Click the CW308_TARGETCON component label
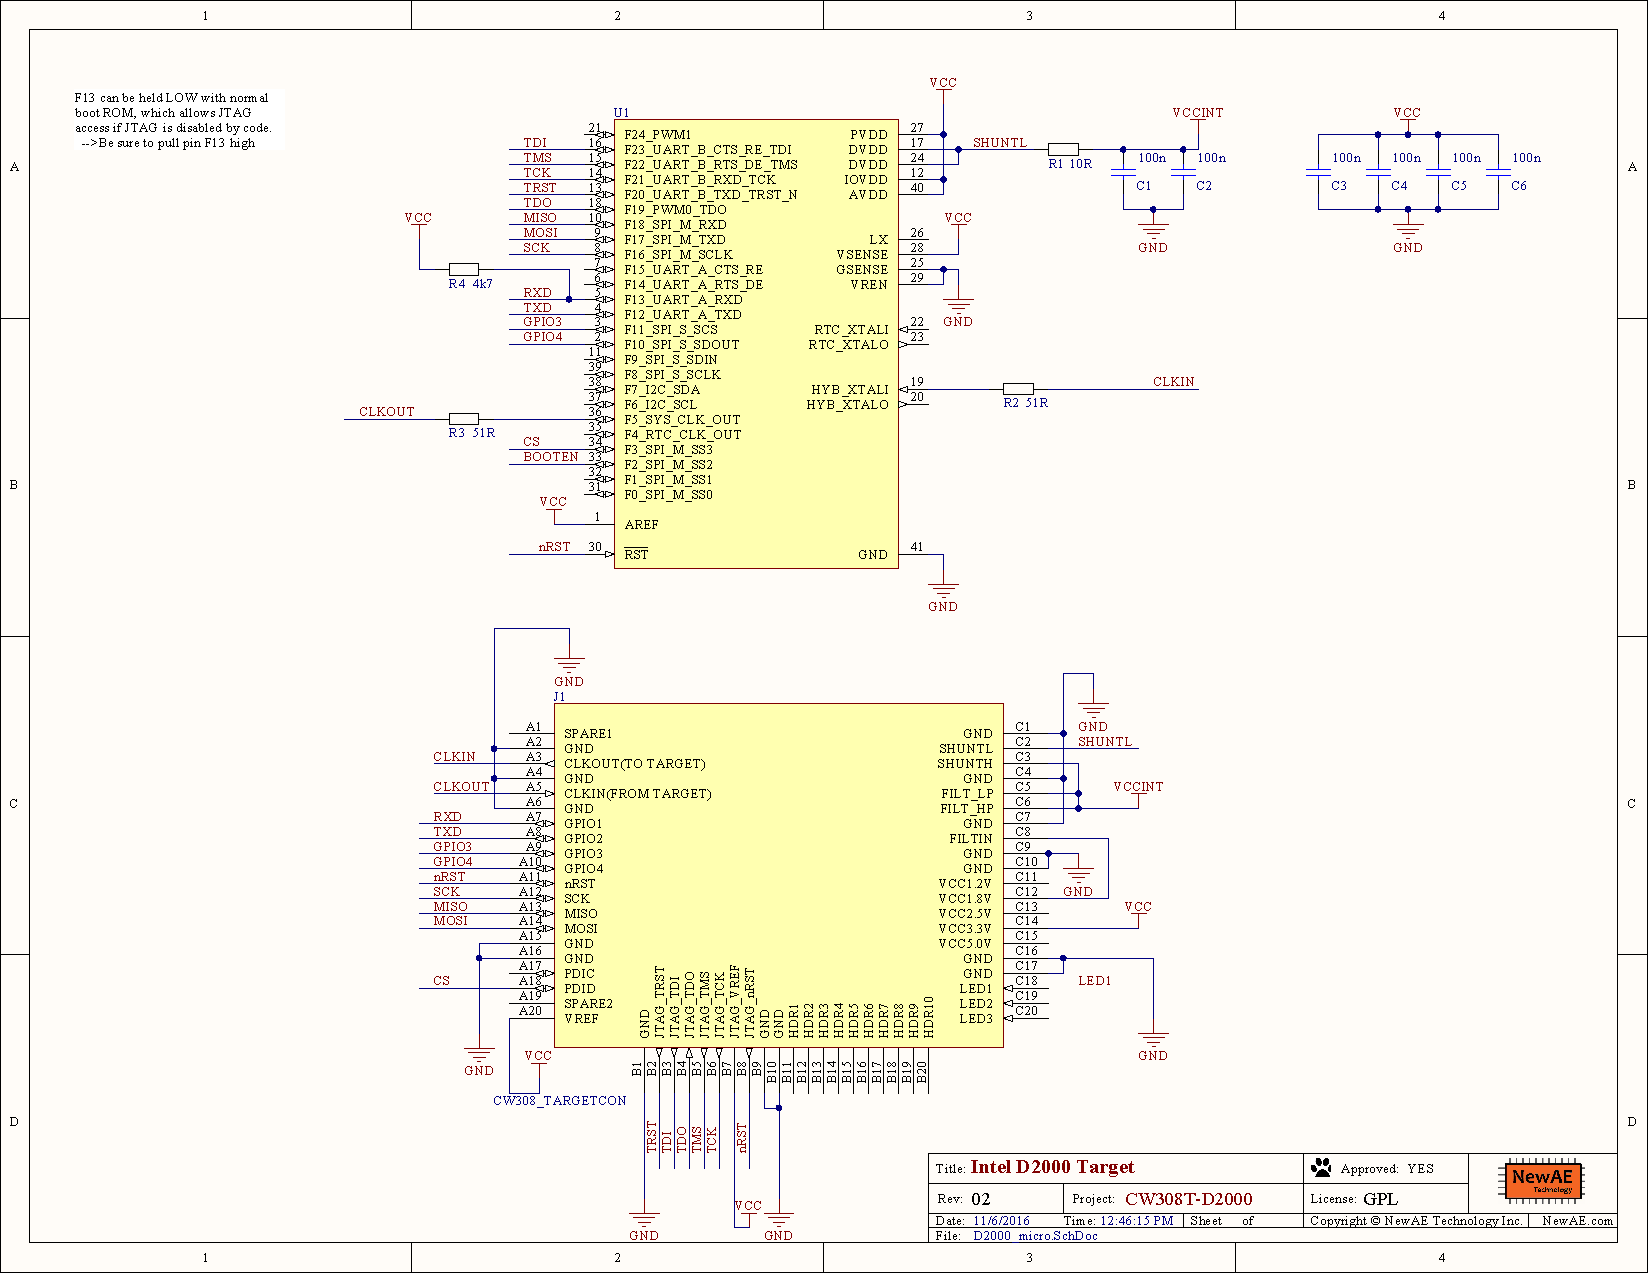The image size is (1650, 1275). [x=560, y=1101]
